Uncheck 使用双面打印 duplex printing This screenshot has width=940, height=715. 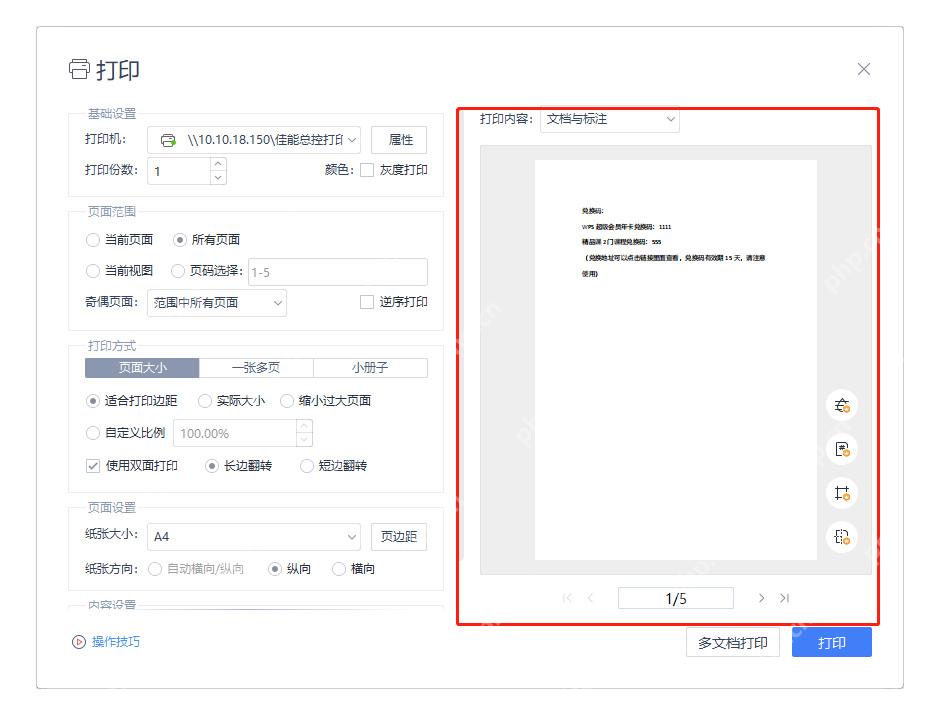[93, 466]
